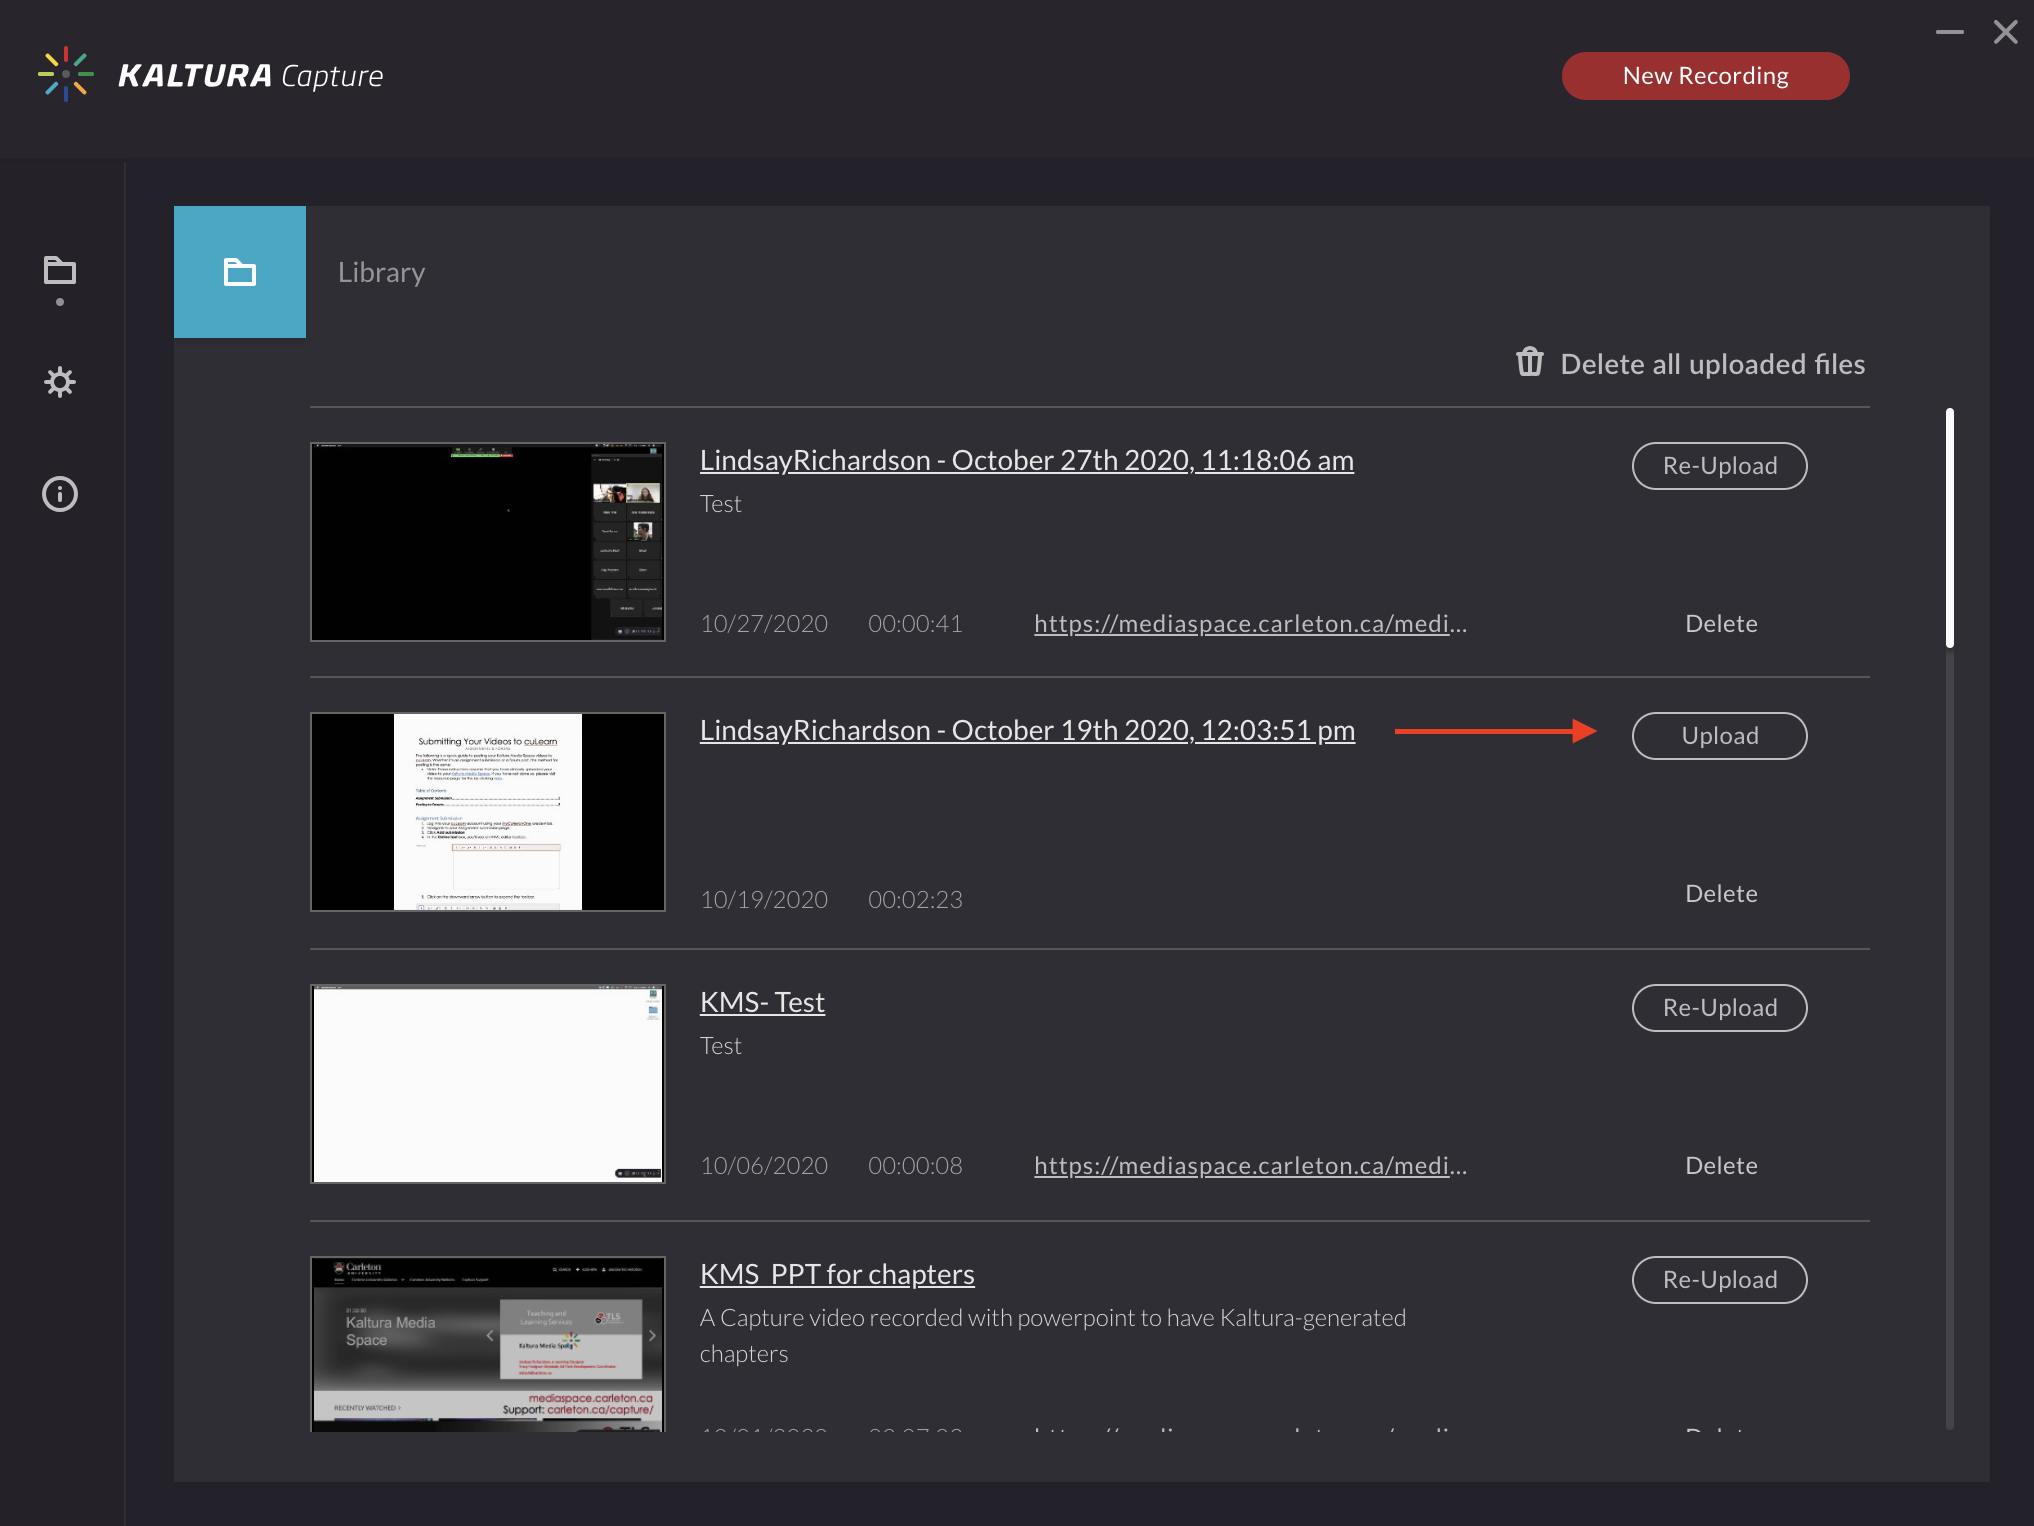Start a New Recording
This screenshot has height=1526, width=2034.
(1705, 76)
